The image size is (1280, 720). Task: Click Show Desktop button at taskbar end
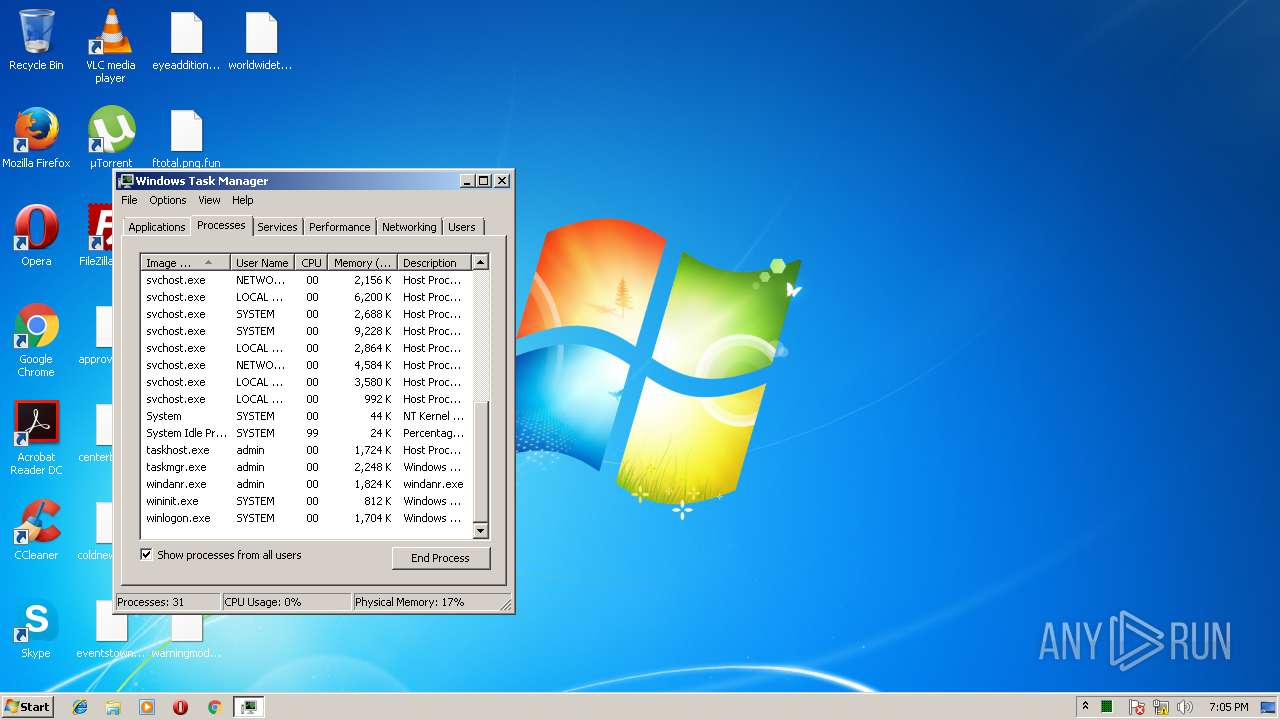point(1270,707)
